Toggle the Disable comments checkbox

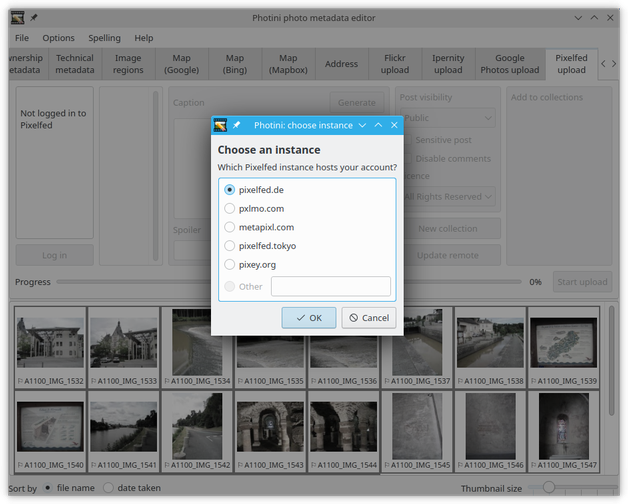(407, 159)
